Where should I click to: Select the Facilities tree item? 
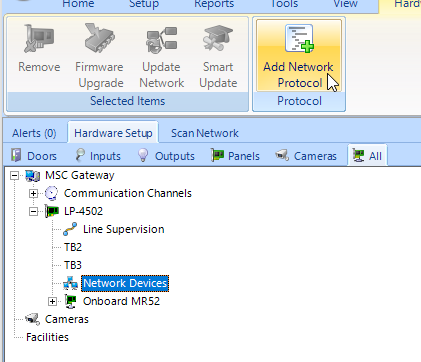click(47, 337)
